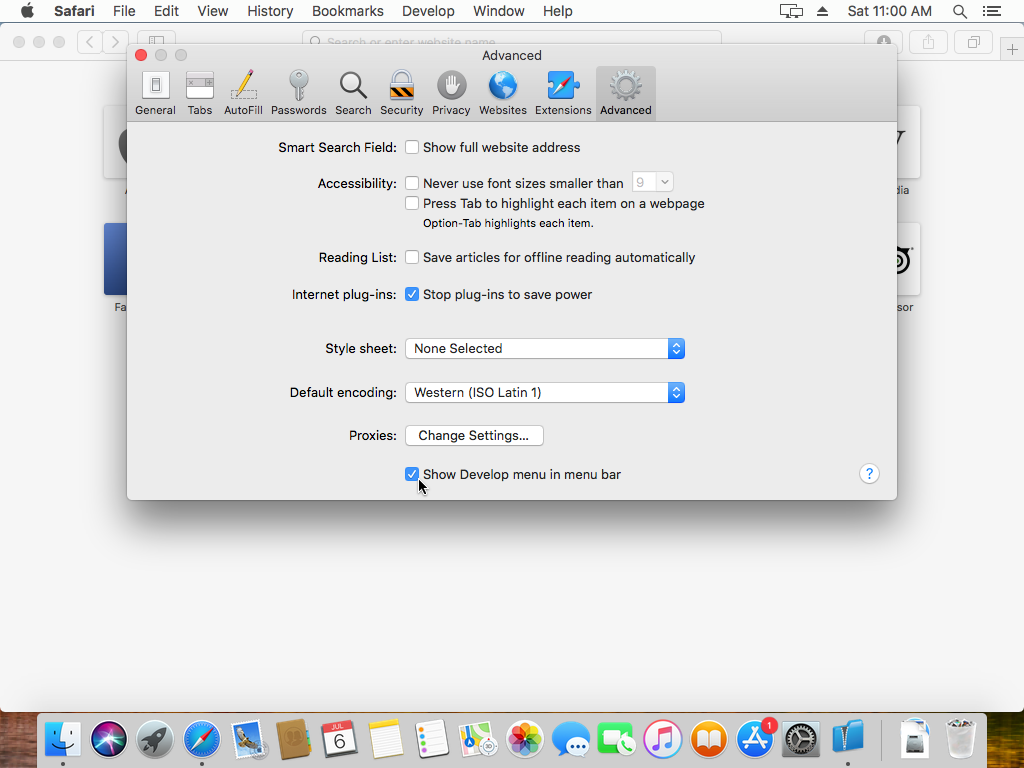Open the Privacy preferences pane
Viewport: 1024px width, 768px height.
pos(451,93)
